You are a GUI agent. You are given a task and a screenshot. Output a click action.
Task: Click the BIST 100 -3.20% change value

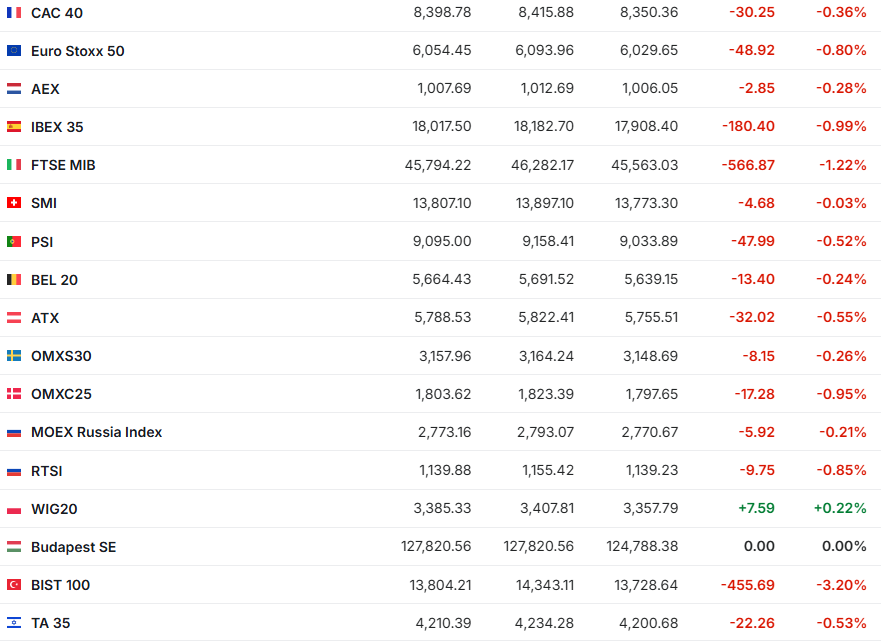(x=841, y=585)
